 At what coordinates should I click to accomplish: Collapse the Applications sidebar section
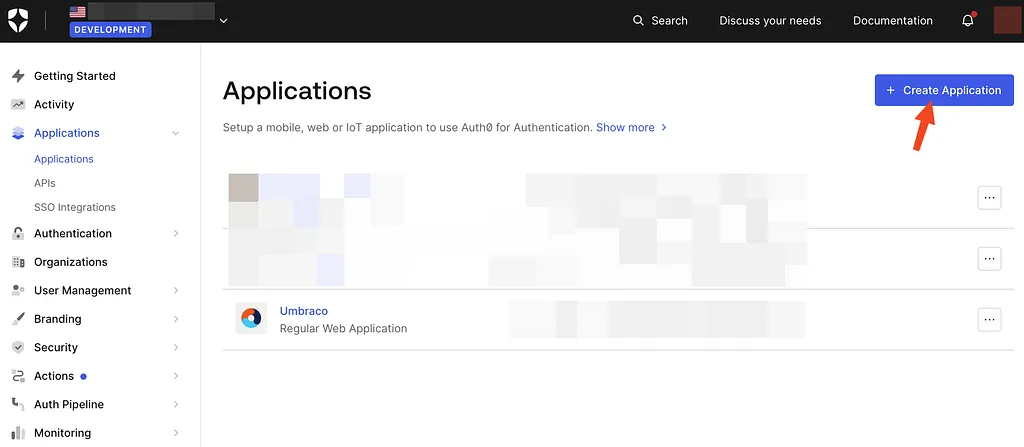[x=176, y=133]
